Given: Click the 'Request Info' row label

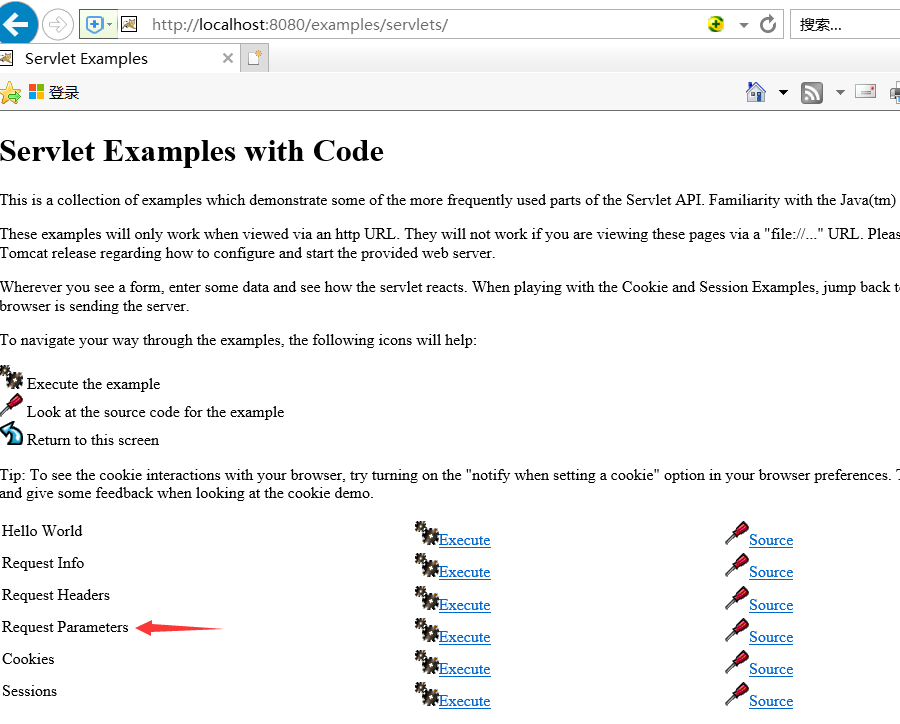Looking at the screenshot, I should pyautogui.click(x=43, y=563).
